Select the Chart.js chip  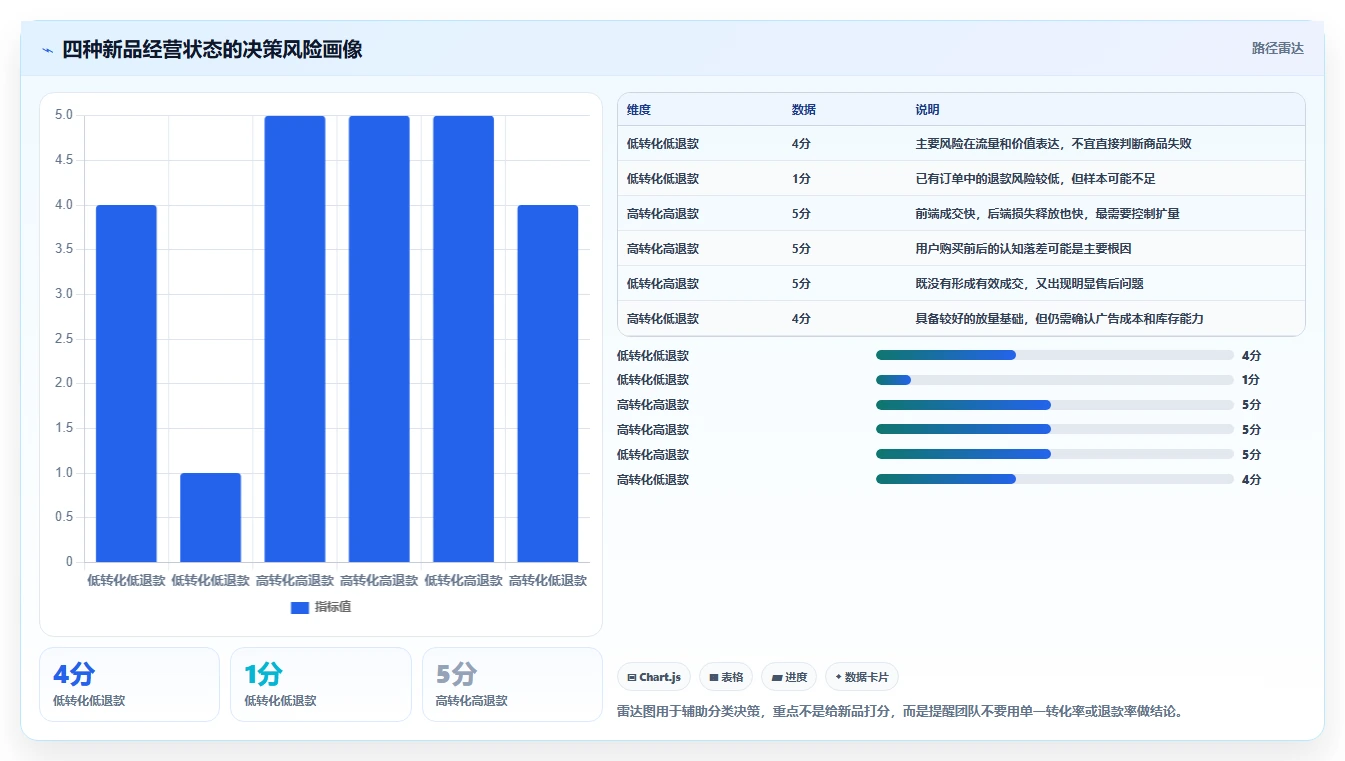(x=654, y=677)
